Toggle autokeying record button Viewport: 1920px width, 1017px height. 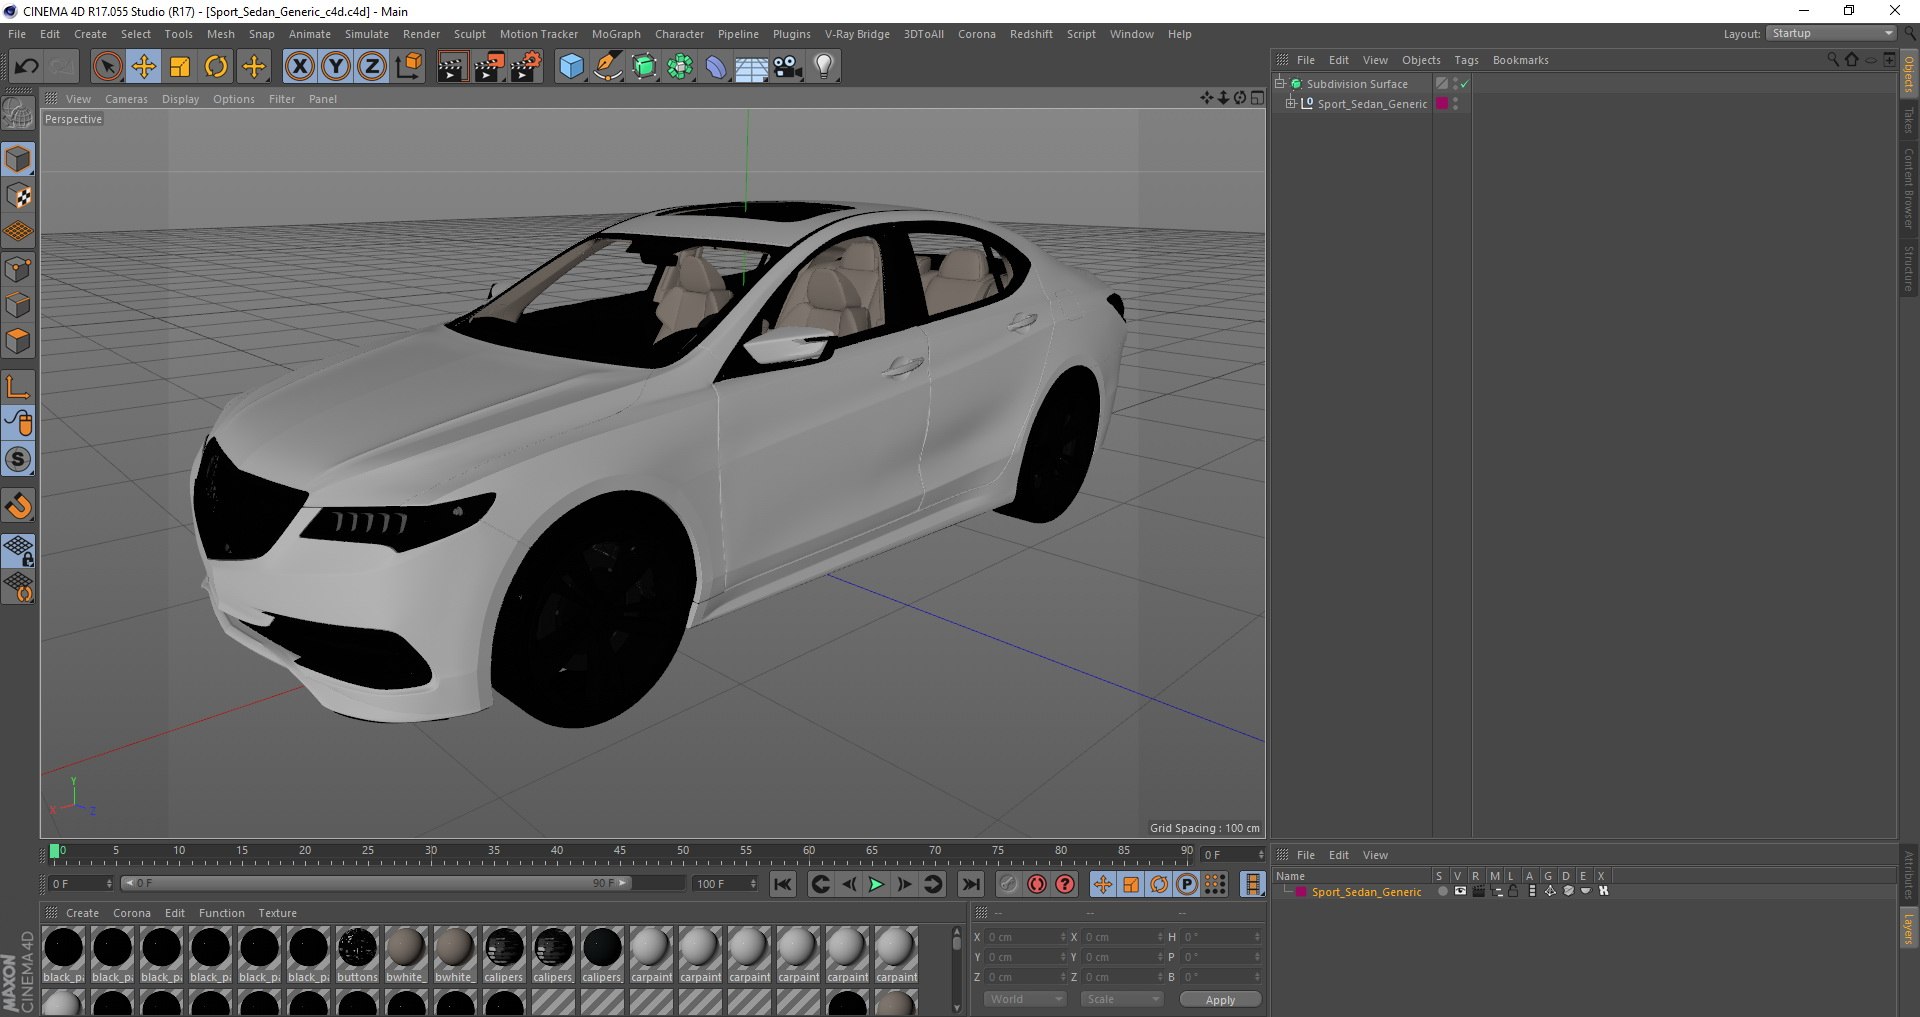pos(1037,884)
